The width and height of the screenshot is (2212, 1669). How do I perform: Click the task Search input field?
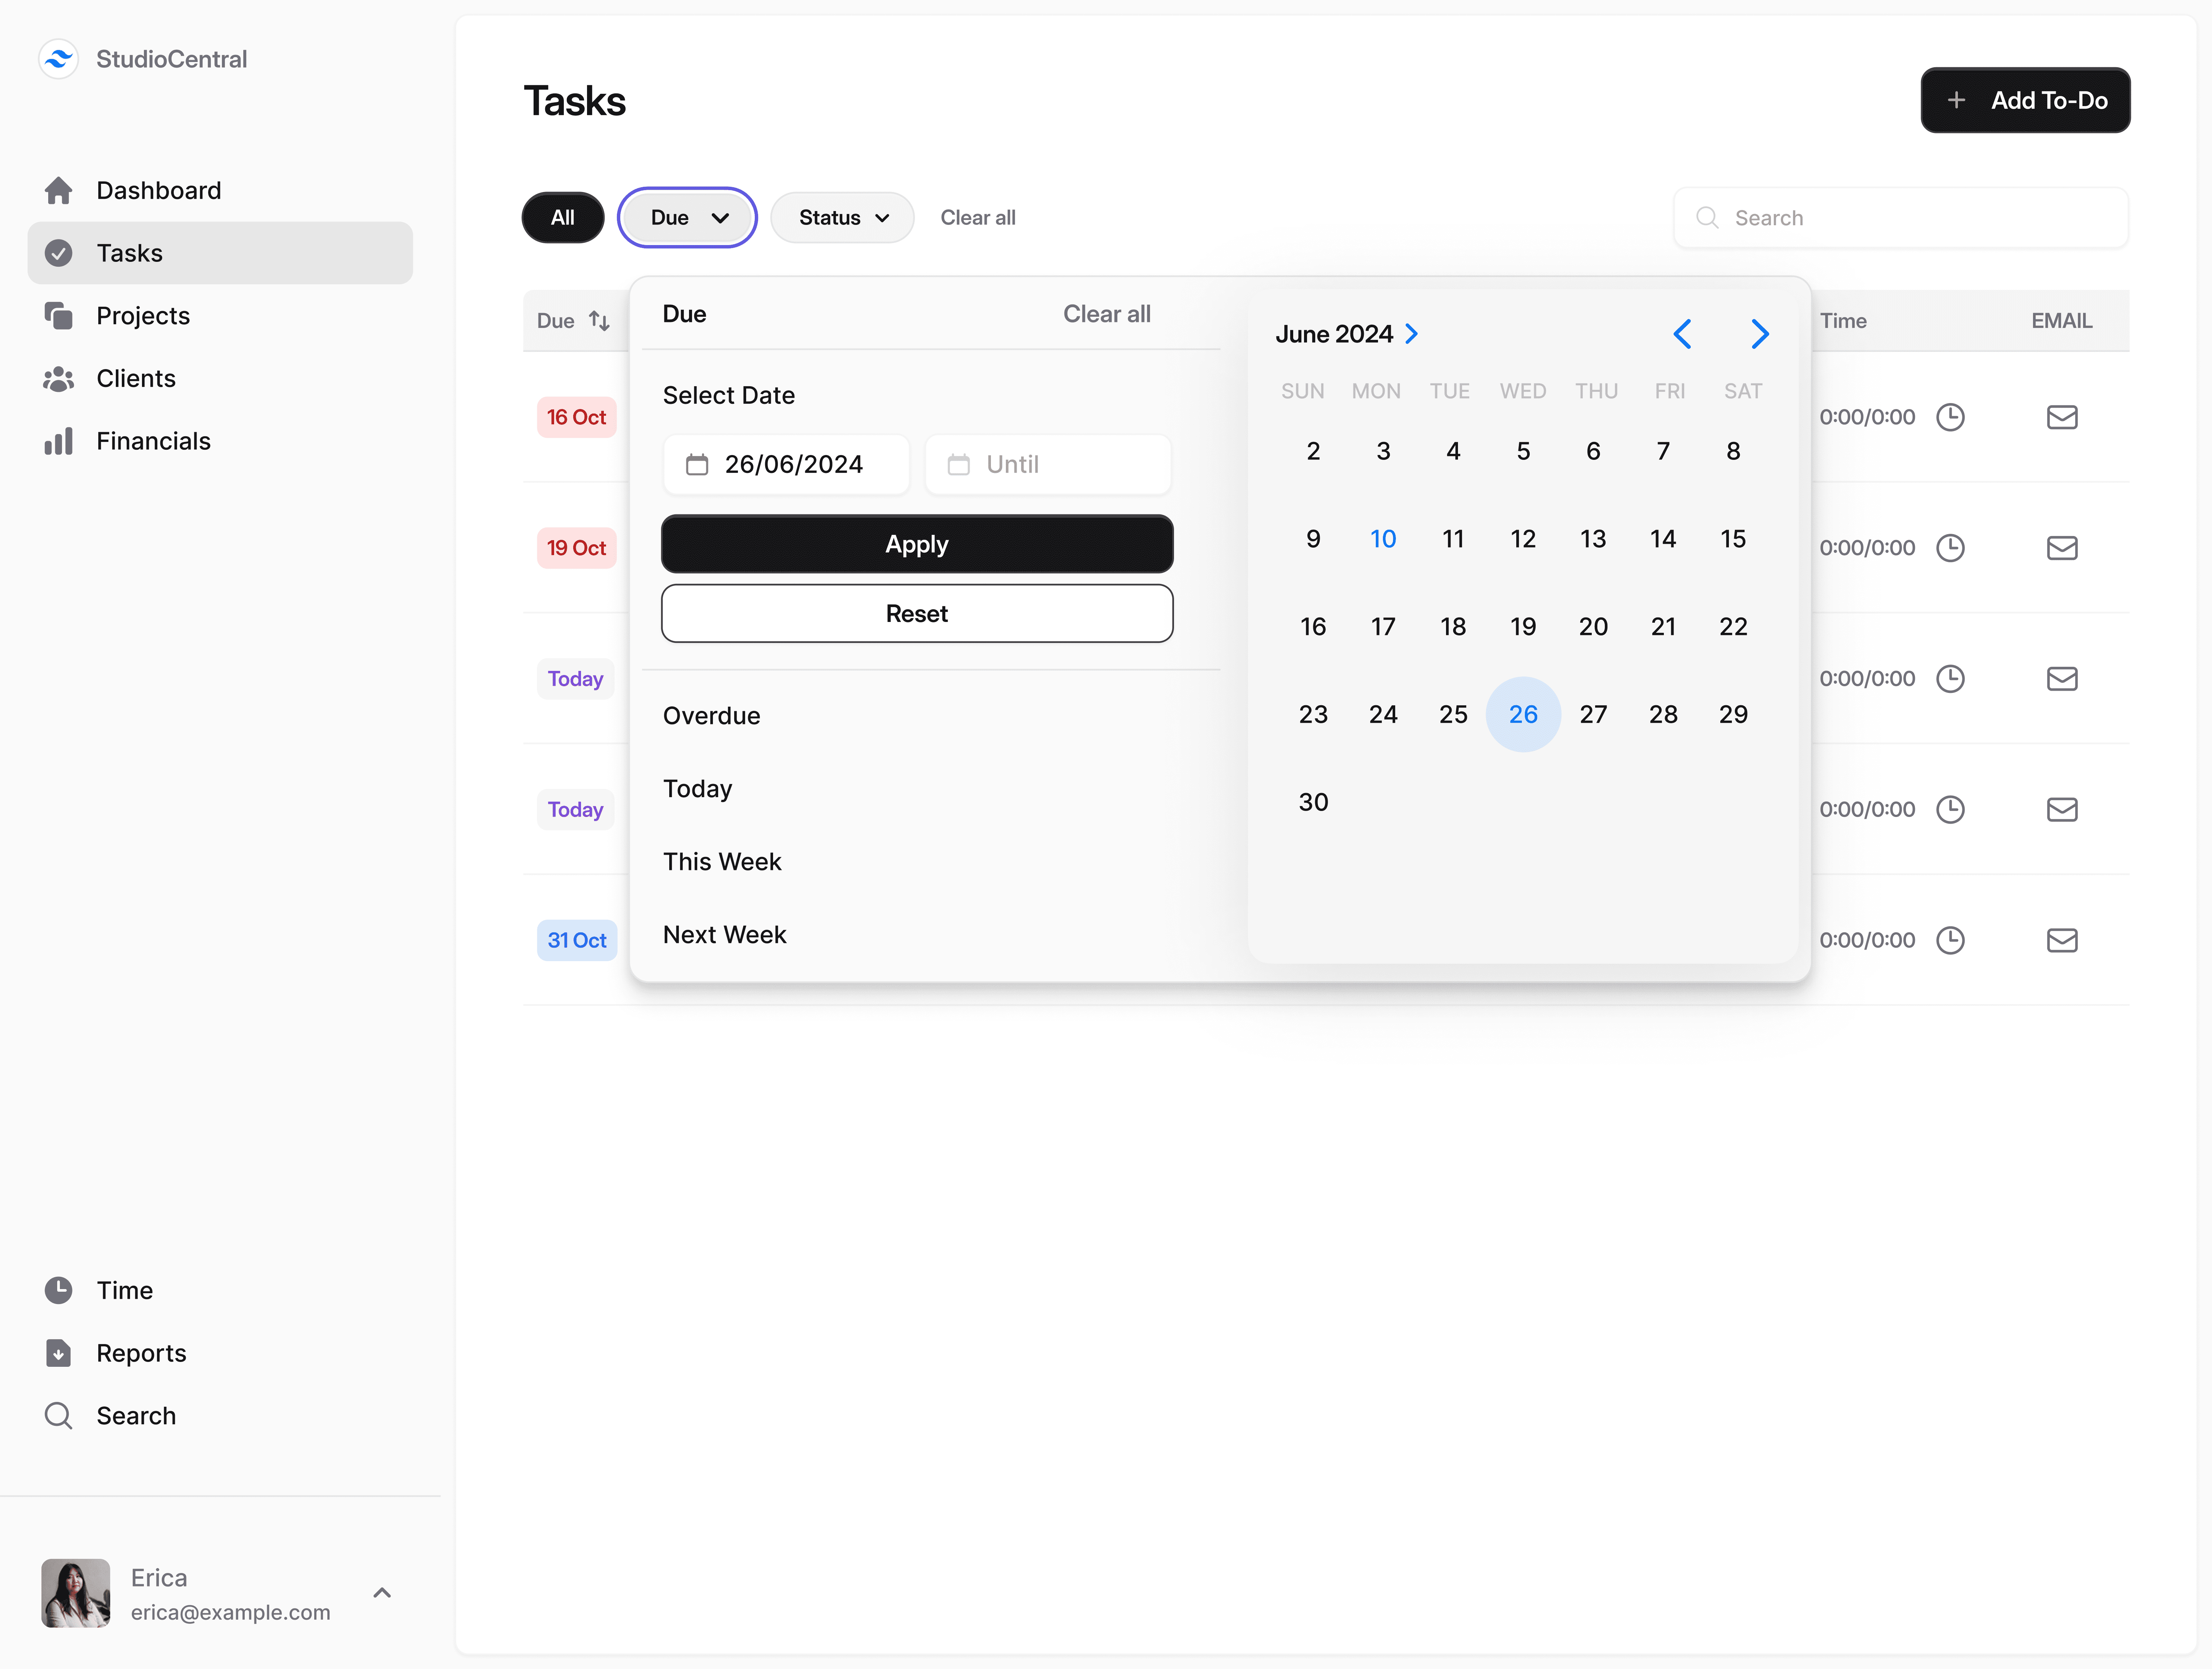(x=1900, y=218)
